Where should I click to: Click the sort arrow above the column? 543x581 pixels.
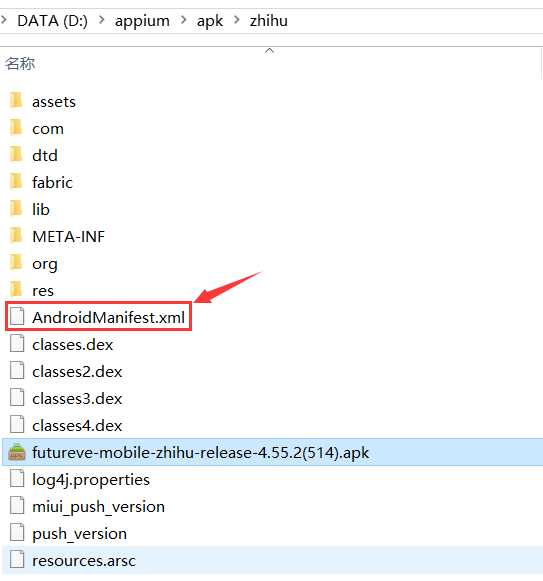tap(269, 51)
